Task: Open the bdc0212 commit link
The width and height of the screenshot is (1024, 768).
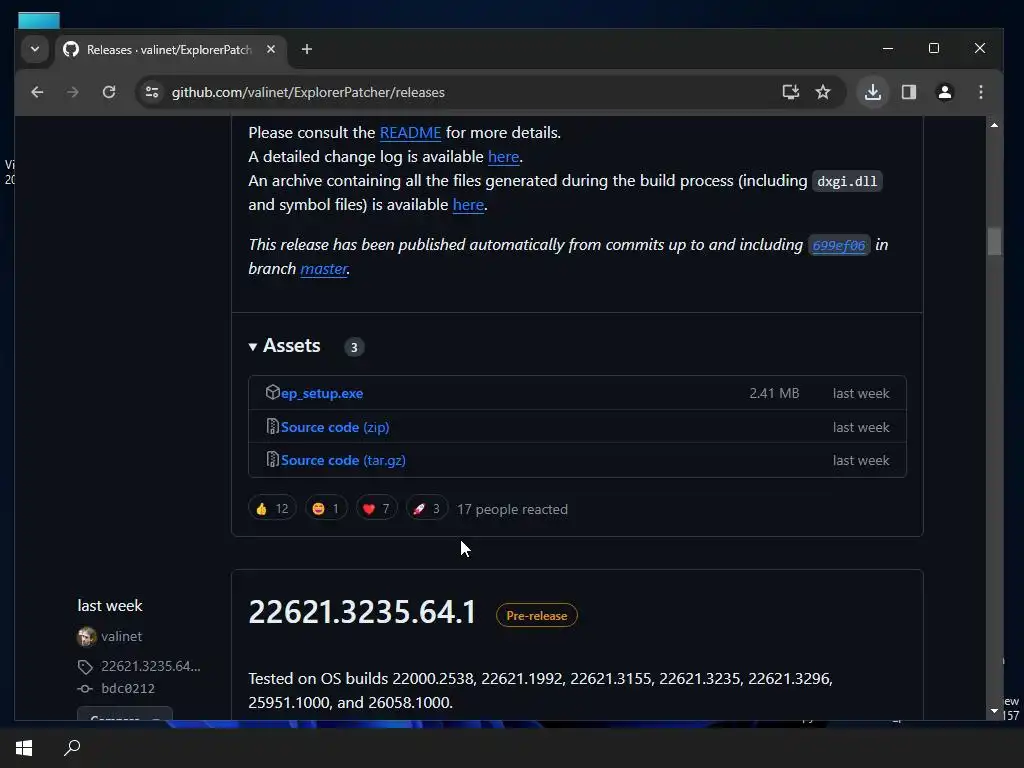Action: tap(128, 688)
